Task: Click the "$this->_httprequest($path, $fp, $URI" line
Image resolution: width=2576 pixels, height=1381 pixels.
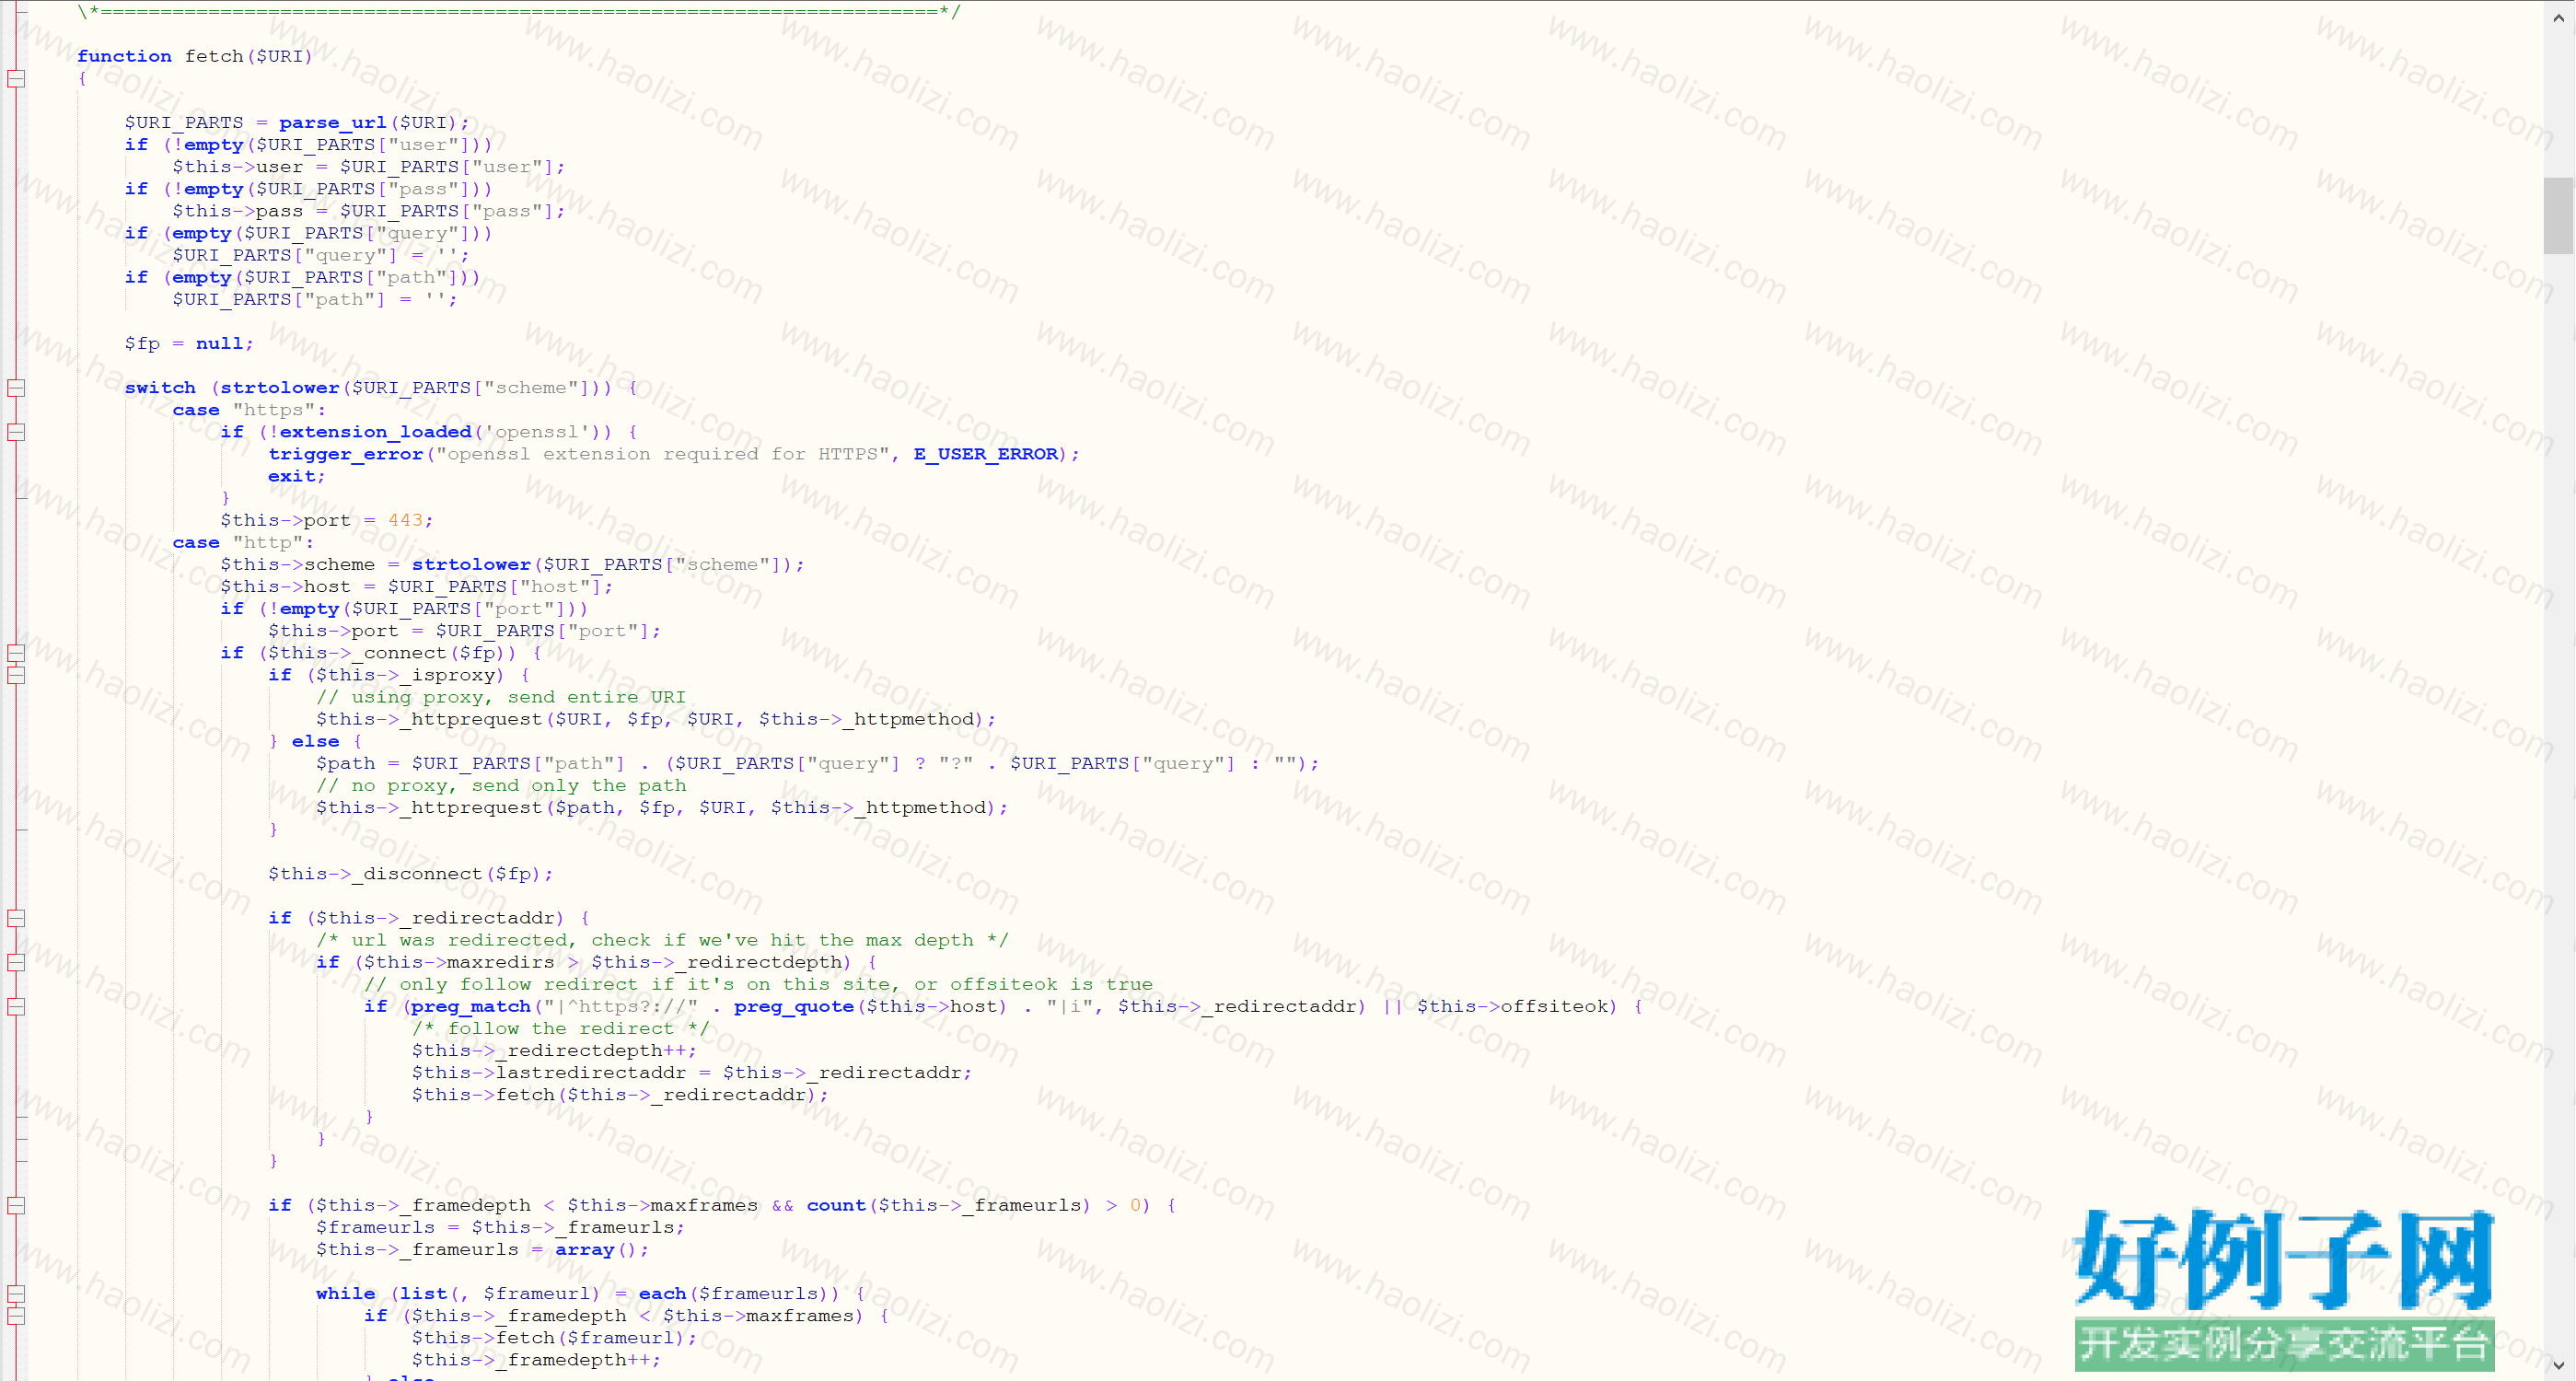Action: pyautogui.click(x=662, y=807)
